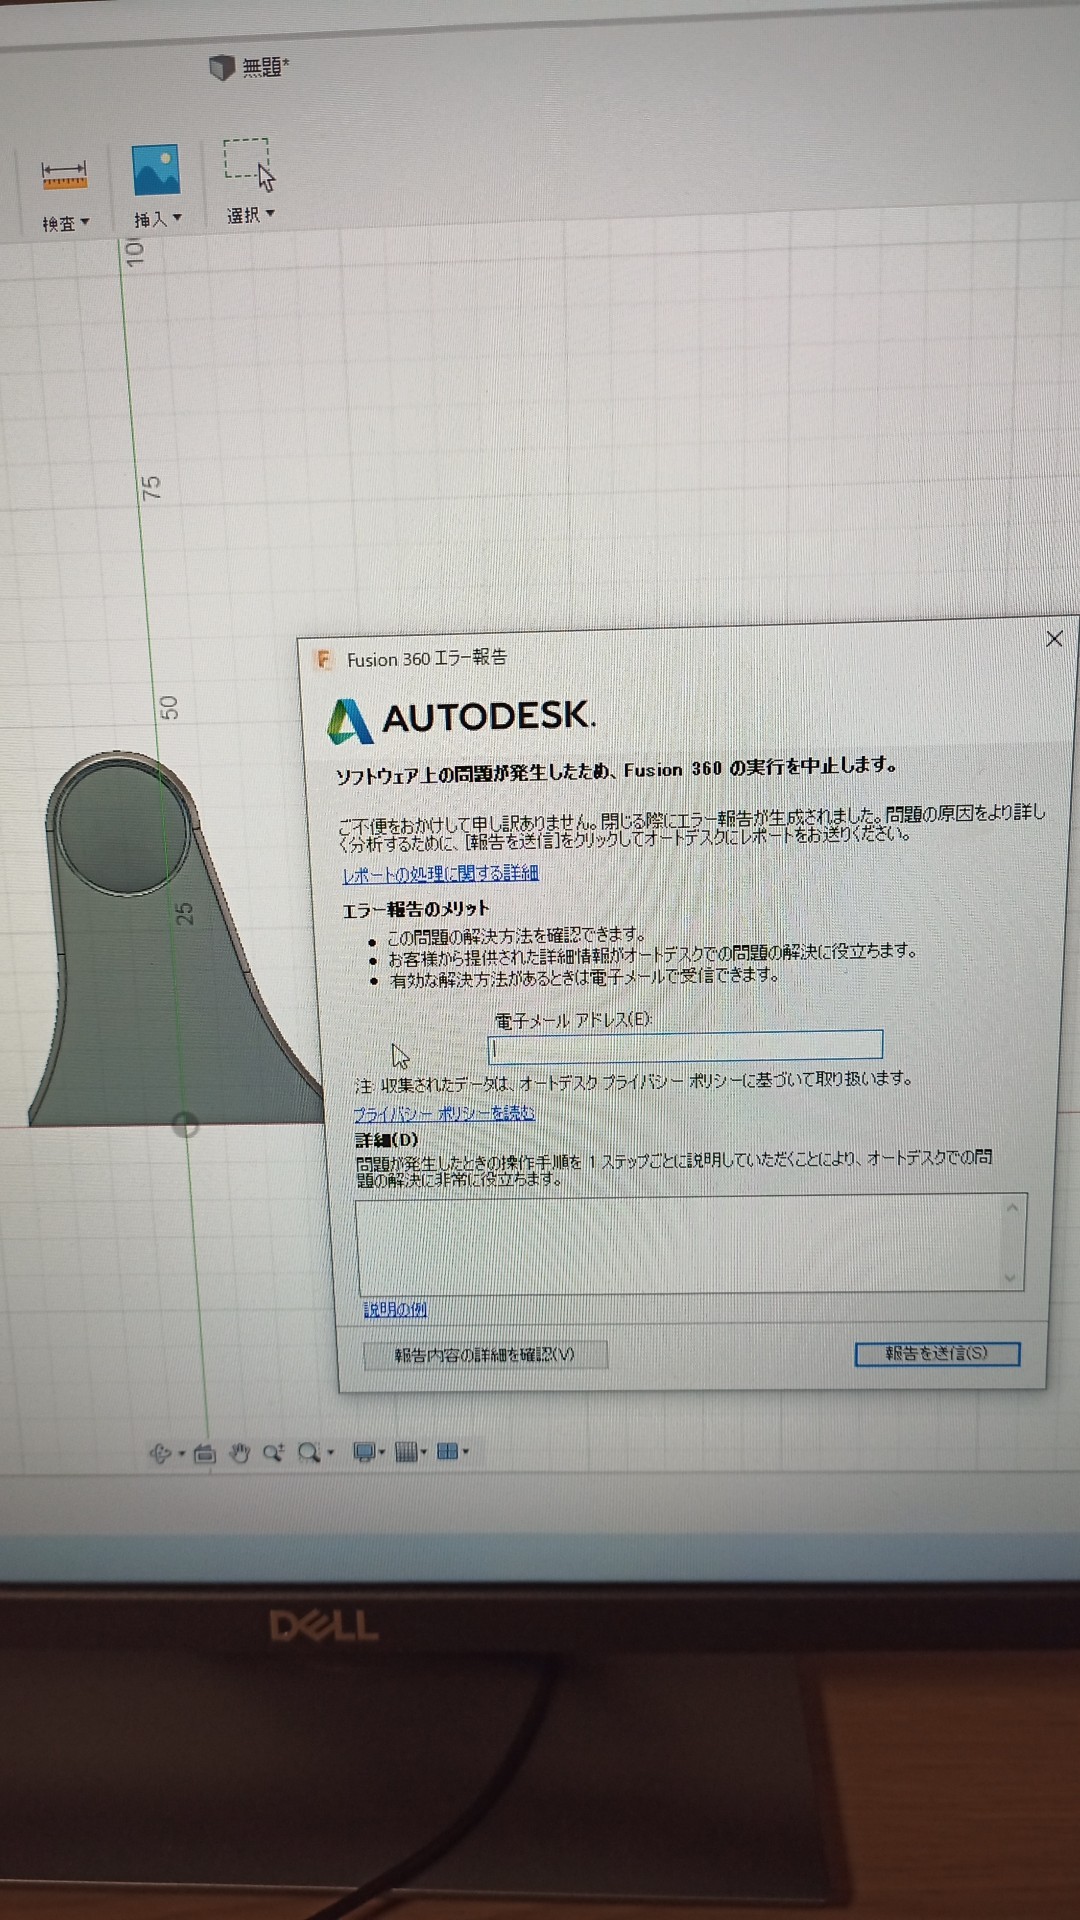Open the 説明の例 link
Image resolution: width=1080 pixels, height=1920 pixels.
395,1309
